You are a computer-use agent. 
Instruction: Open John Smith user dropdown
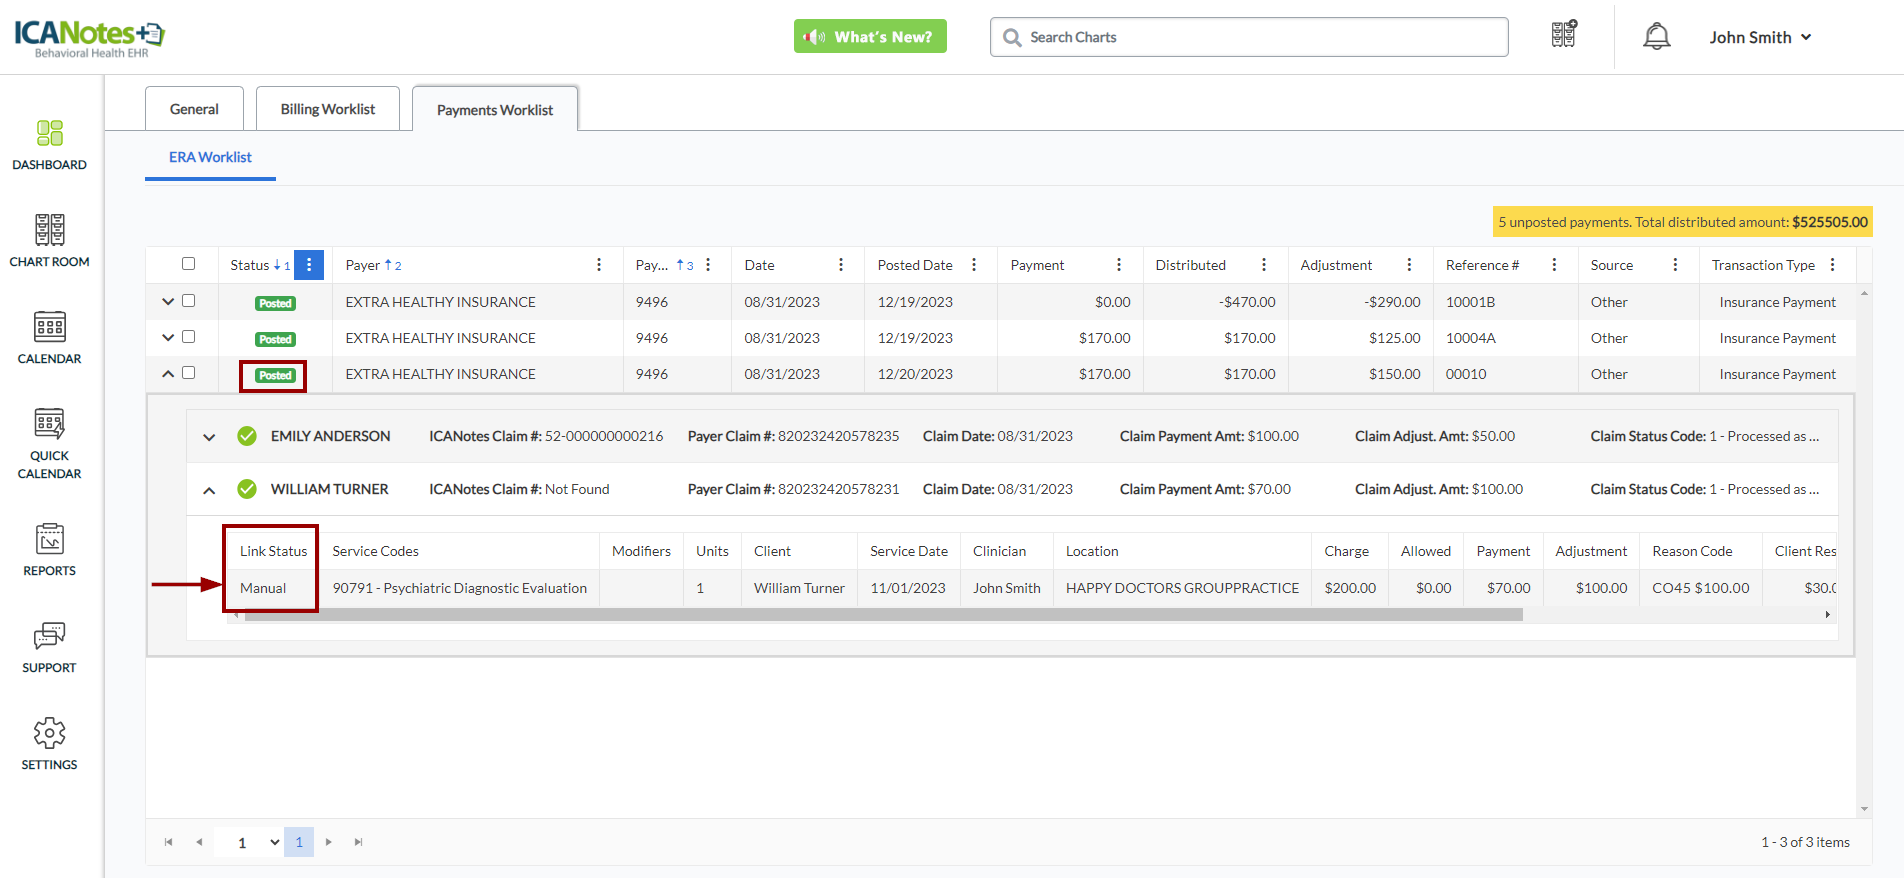[x=1759, y=37]
